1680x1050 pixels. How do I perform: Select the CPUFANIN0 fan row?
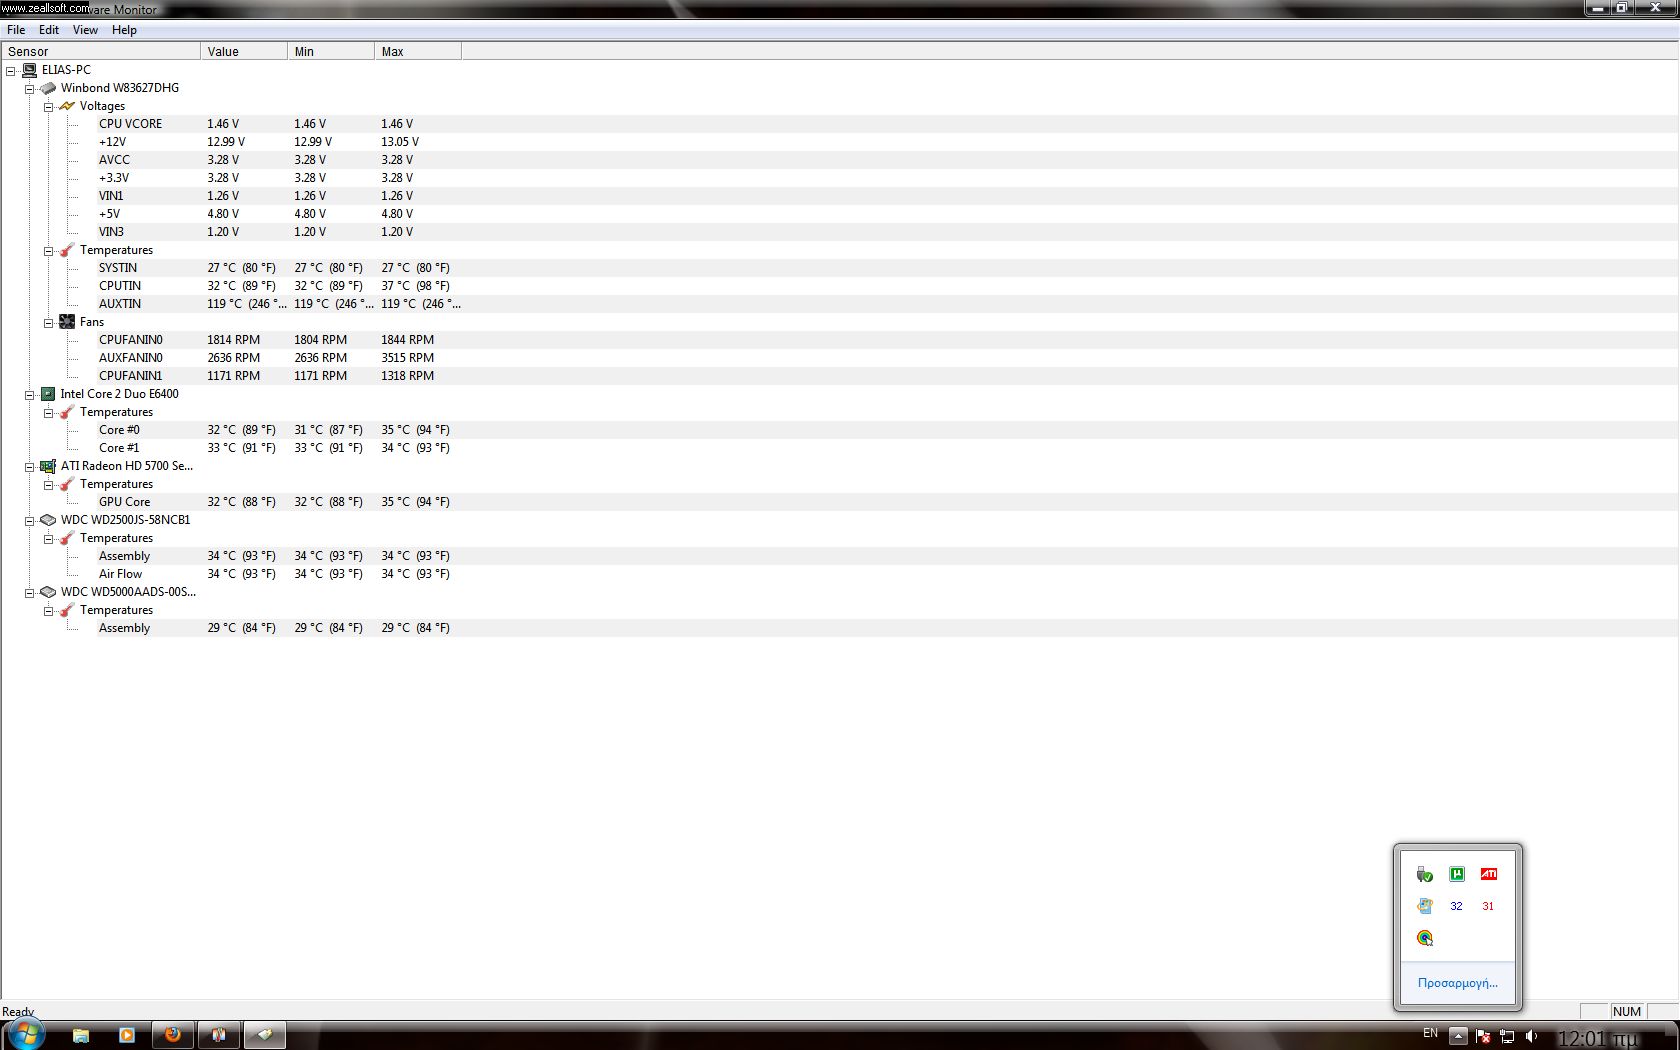point(840,340)
